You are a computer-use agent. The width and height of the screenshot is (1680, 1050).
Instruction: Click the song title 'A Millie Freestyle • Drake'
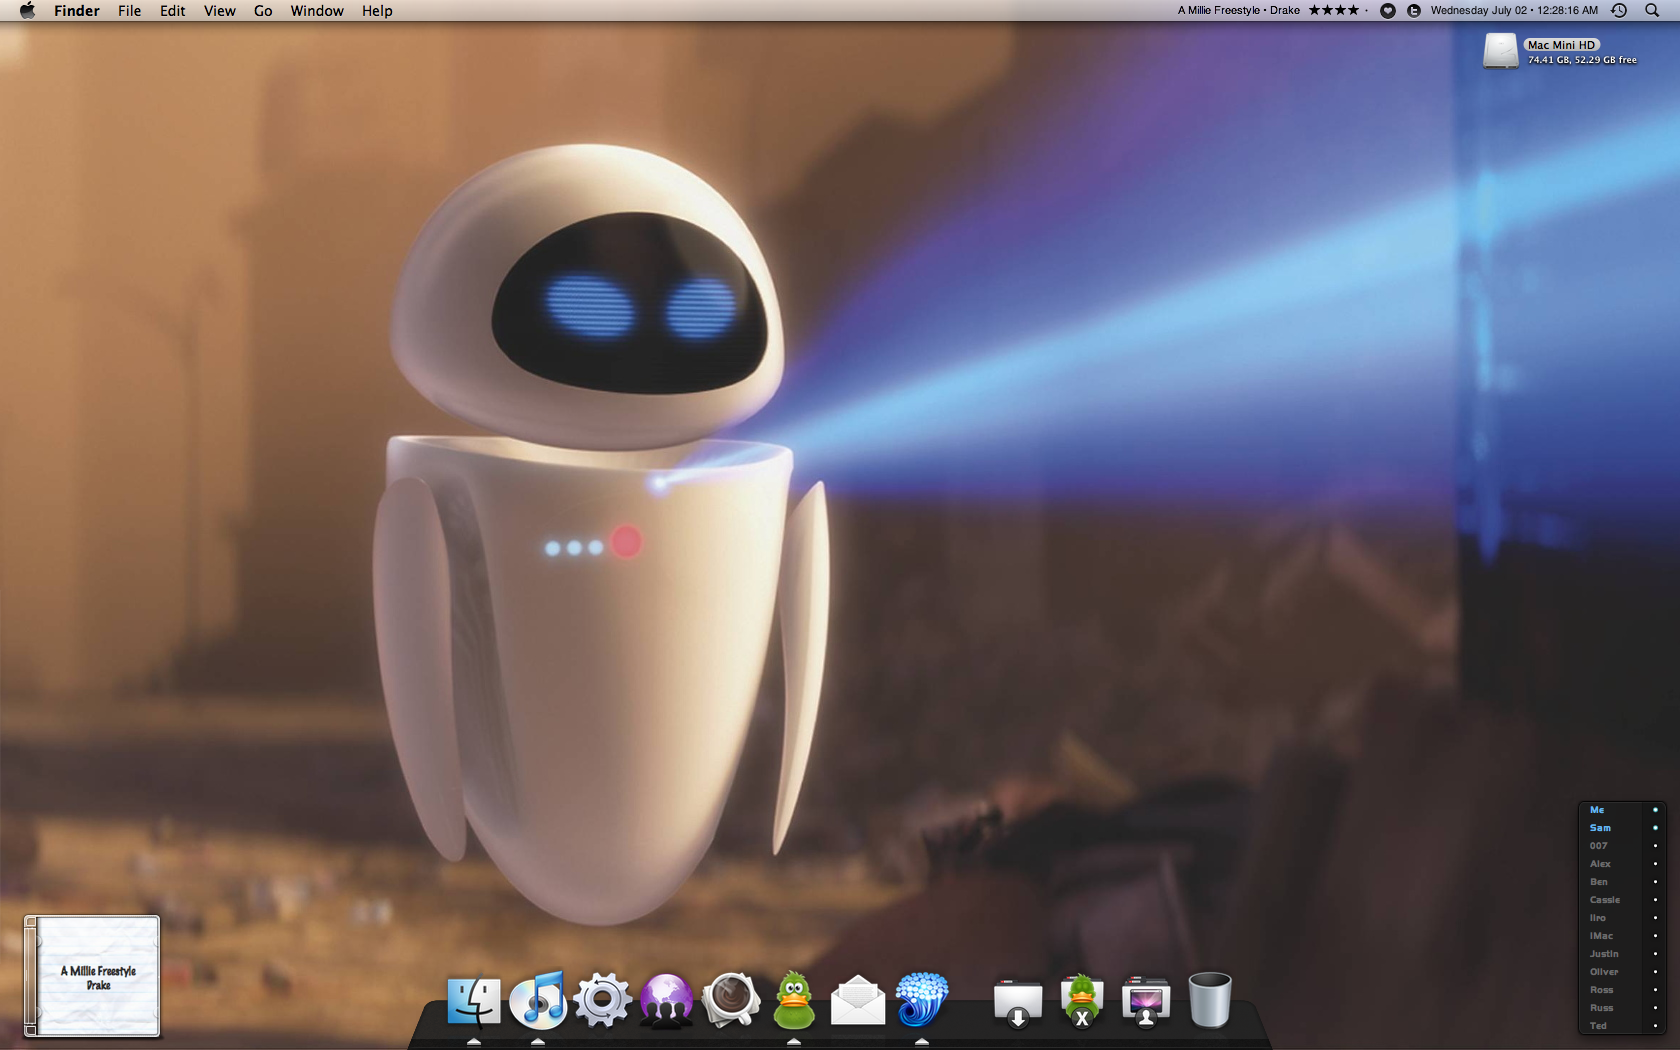click(x=1239, y=10)
